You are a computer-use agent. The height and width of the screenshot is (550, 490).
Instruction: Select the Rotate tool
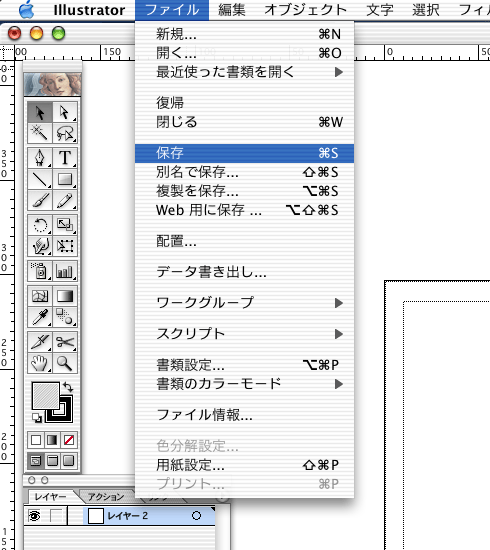pyautogui.click(x=40, y=225)
